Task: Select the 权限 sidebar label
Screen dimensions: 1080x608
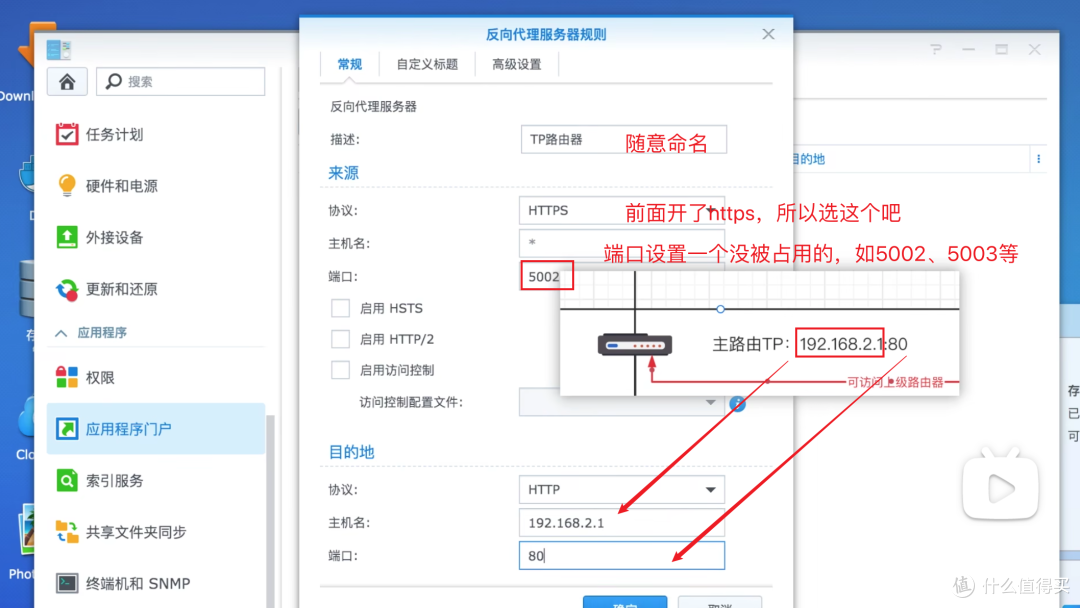Action: (x=100, y=378)
